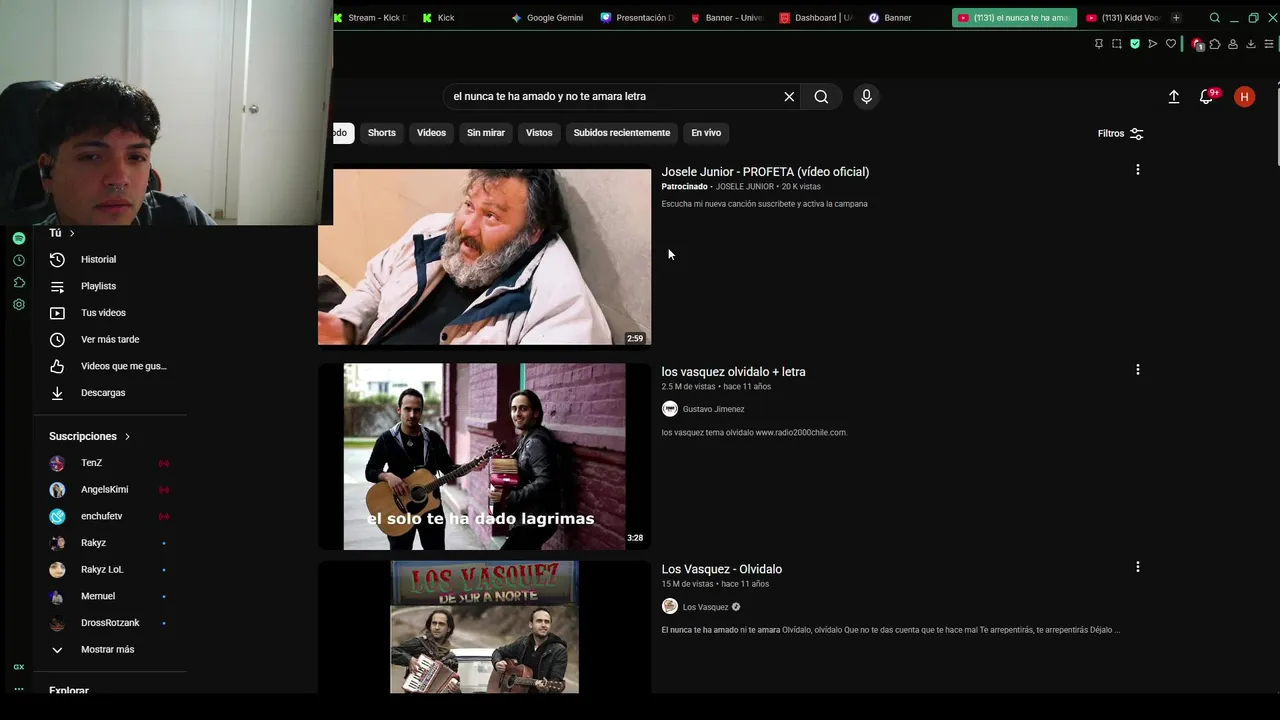Open the browser history clock sidebar icon
1280x720 pixels.
tap(19, 260)
